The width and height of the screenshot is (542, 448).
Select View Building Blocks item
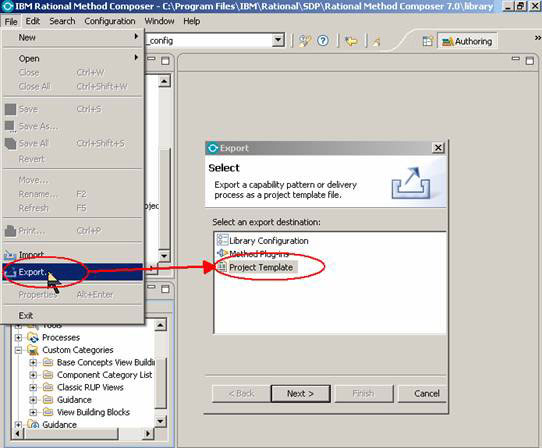point(93,412)
